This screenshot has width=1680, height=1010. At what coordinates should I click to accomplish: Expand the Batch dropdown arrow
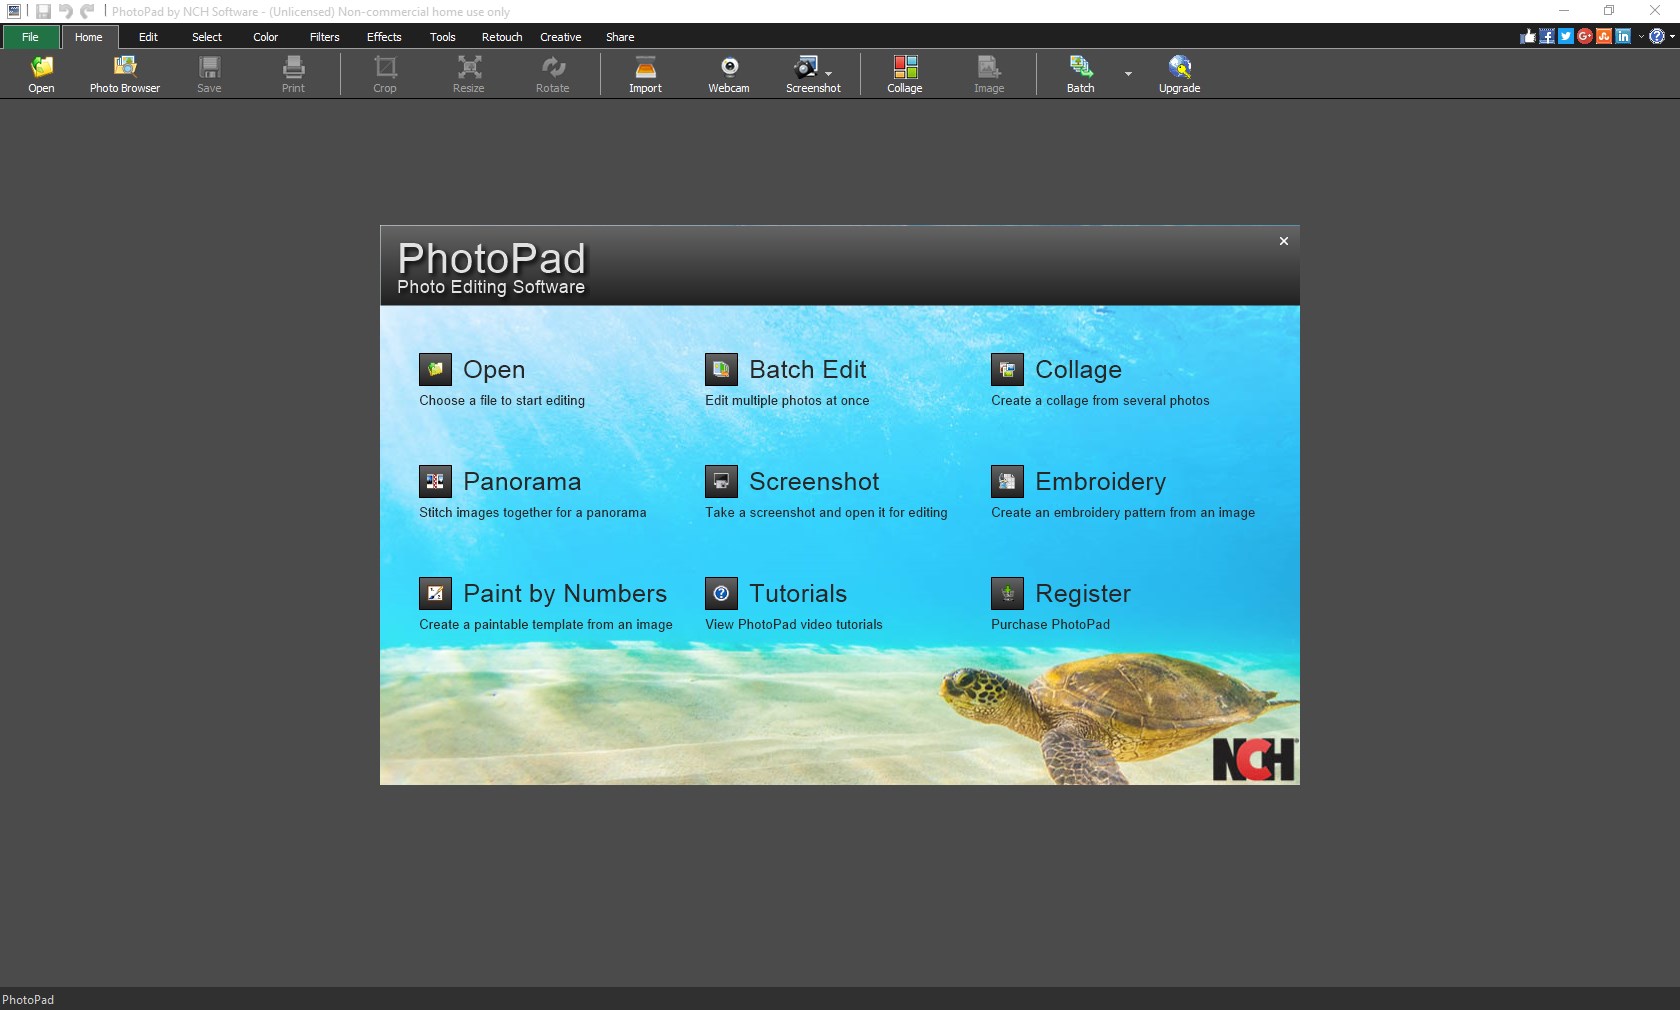coord(1128,76)
